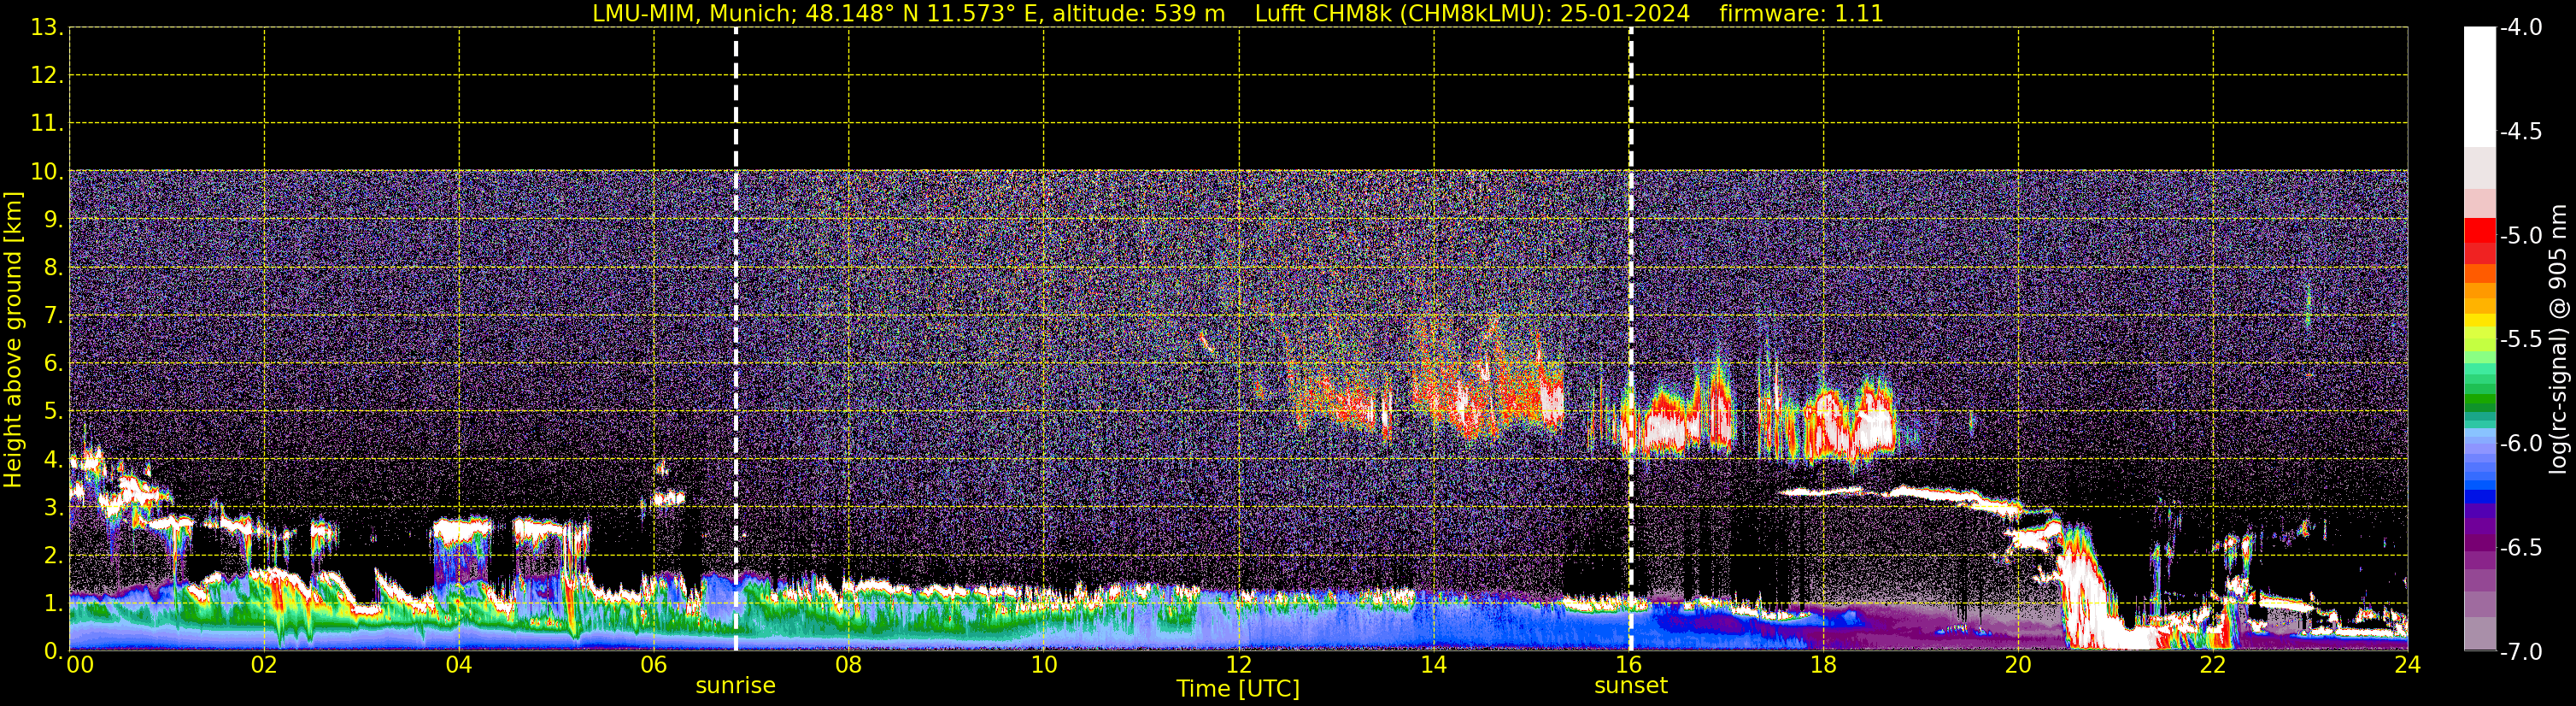Viewport: 2576px width, 706px height.
Task: Click the "2." height axis tick label
Action: (53, 555)
